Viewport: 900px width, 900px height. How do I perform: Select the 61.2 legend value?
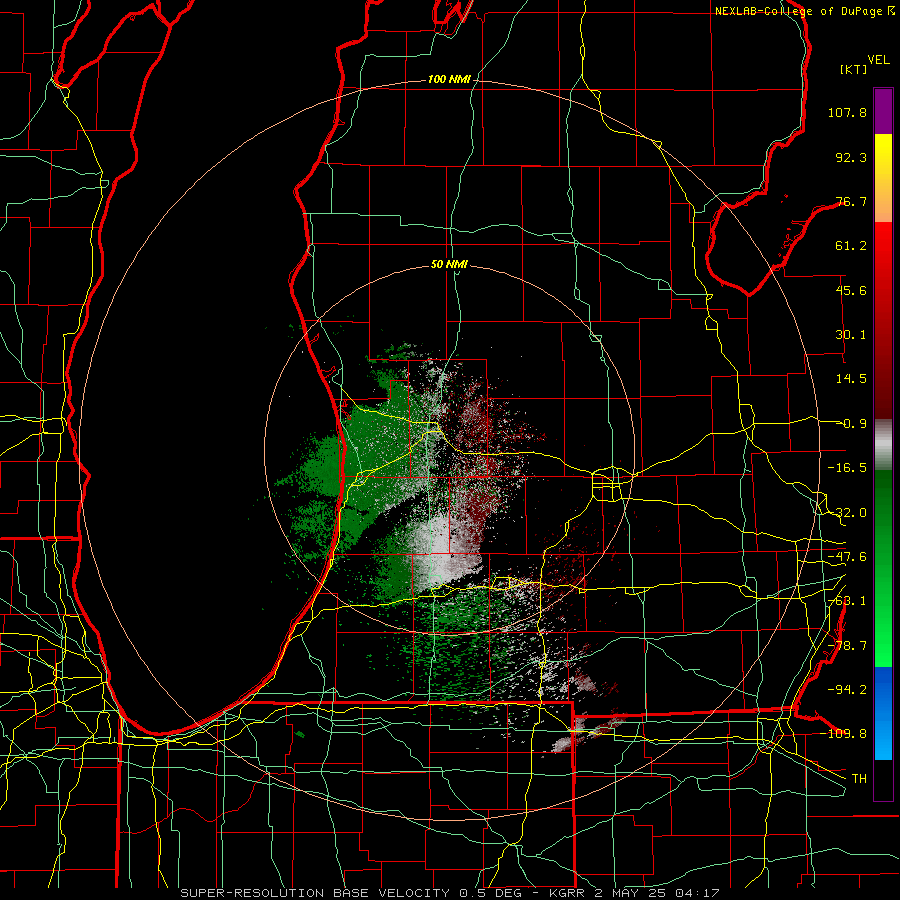tap(851, 246)
